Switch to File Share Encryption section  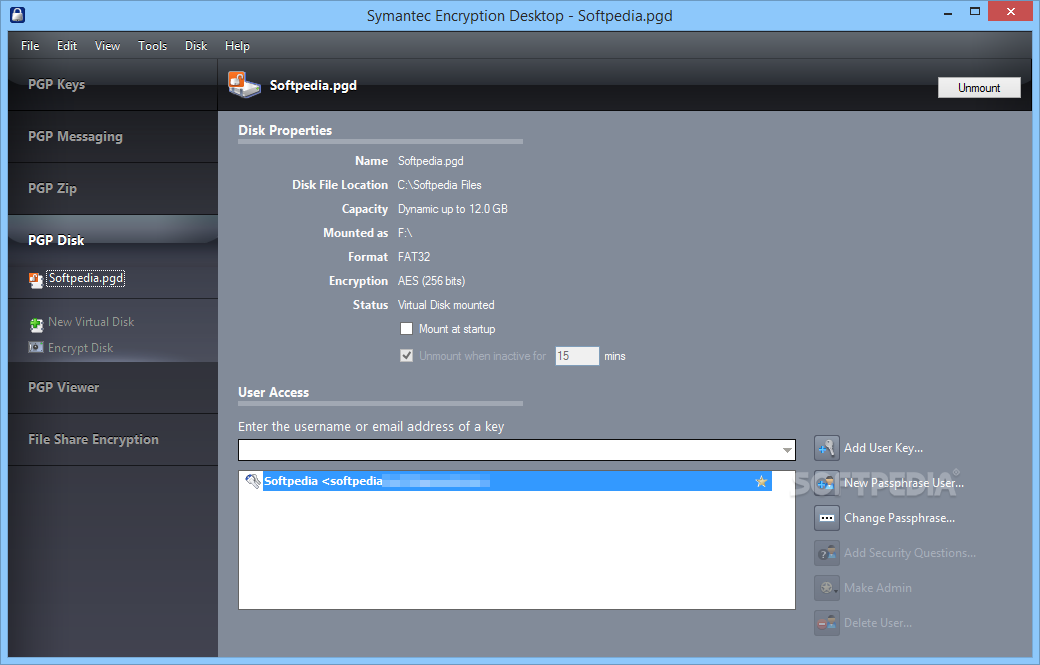pyautogui.click(x=113, y=440)
